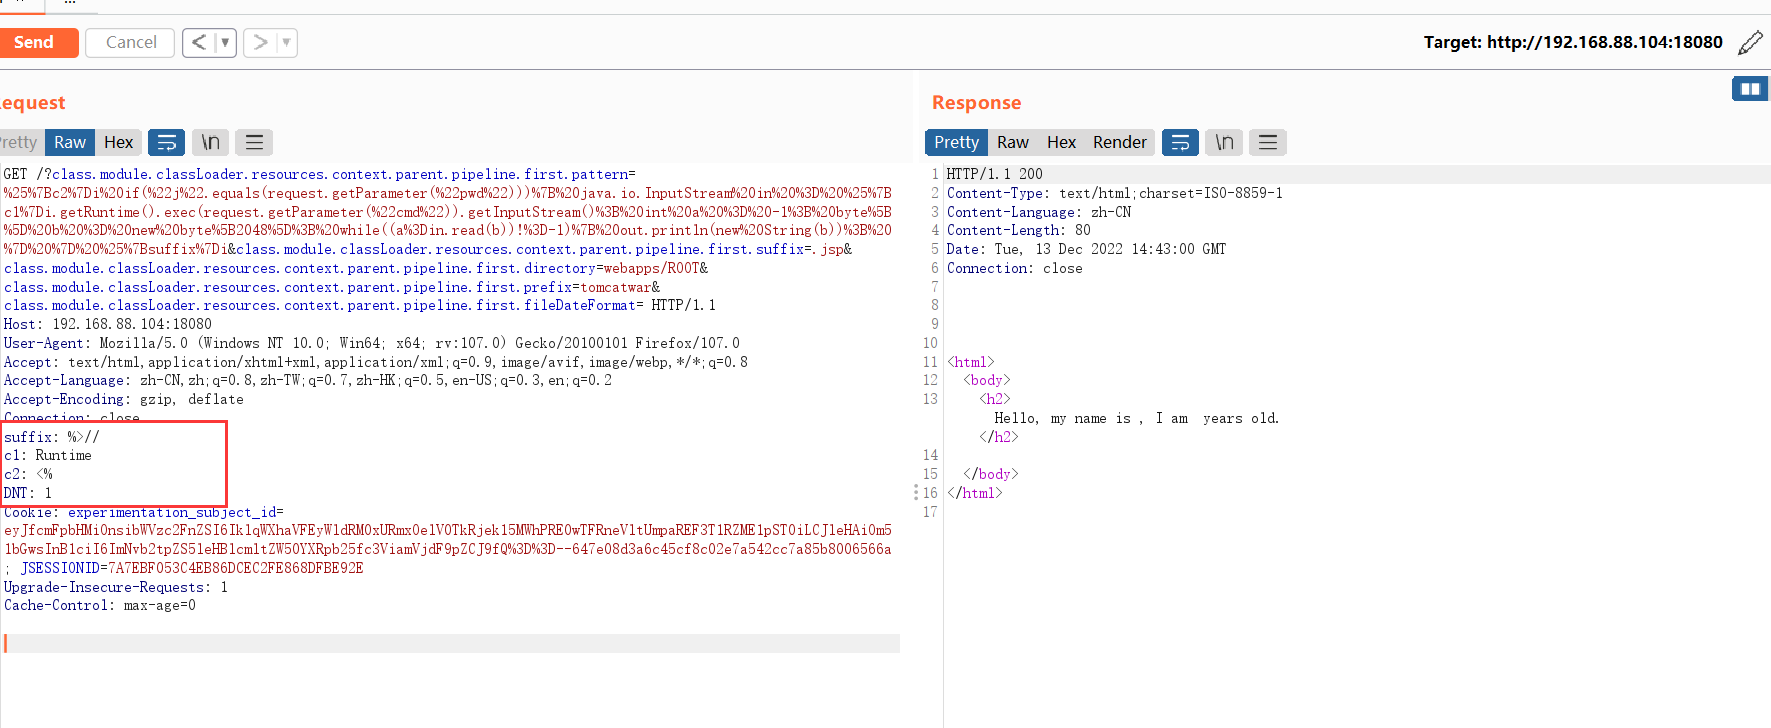Select the Response Raw tab
This screenshot has width=1771, height=728.
pyautogui.click(x=1012, y=142)
